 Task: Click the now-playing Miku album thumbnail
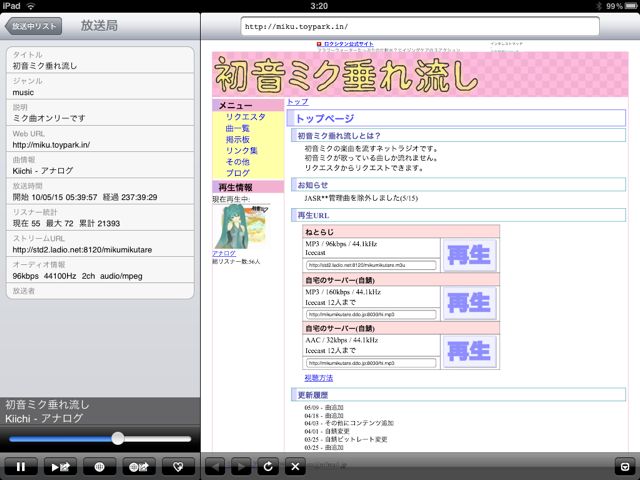[x=241, y=227]
